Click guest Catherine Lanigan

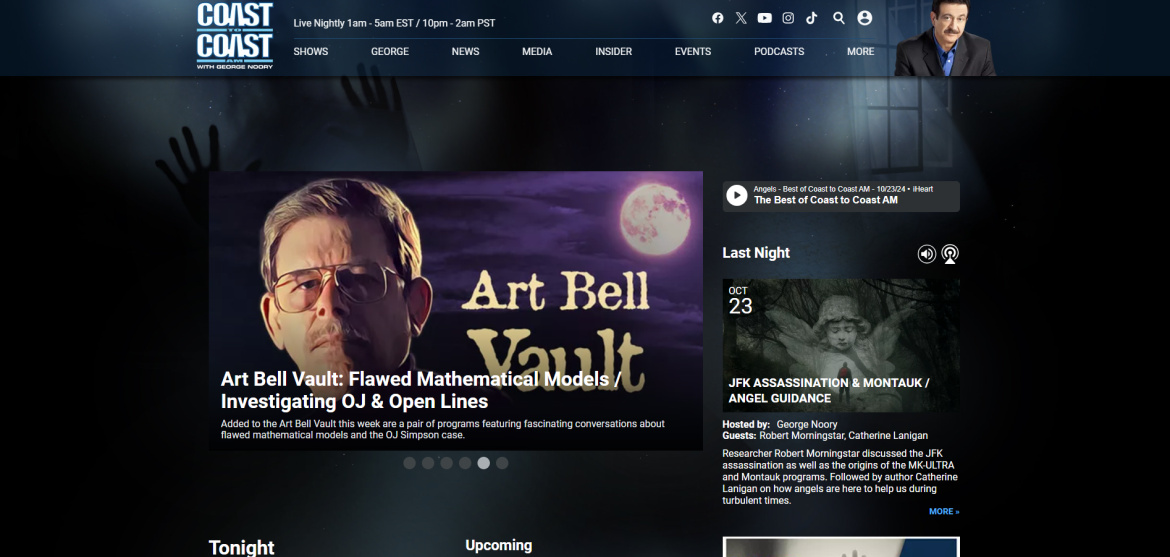[888, 435]
